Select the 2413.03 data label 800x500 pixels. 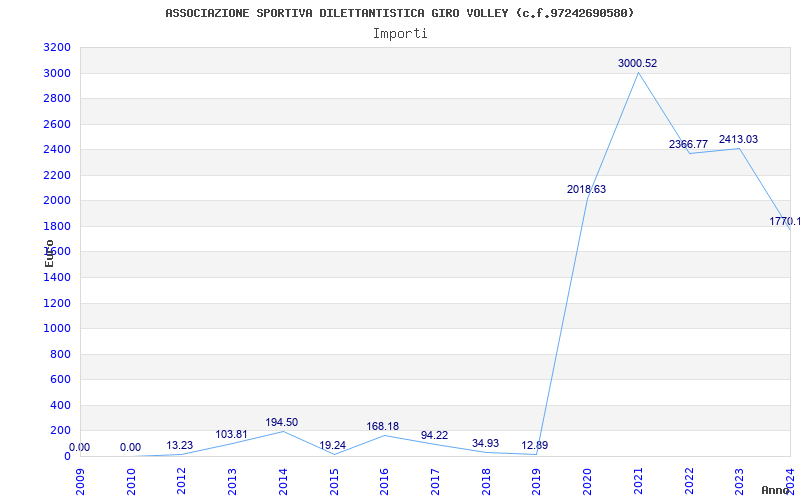[738, 139]
